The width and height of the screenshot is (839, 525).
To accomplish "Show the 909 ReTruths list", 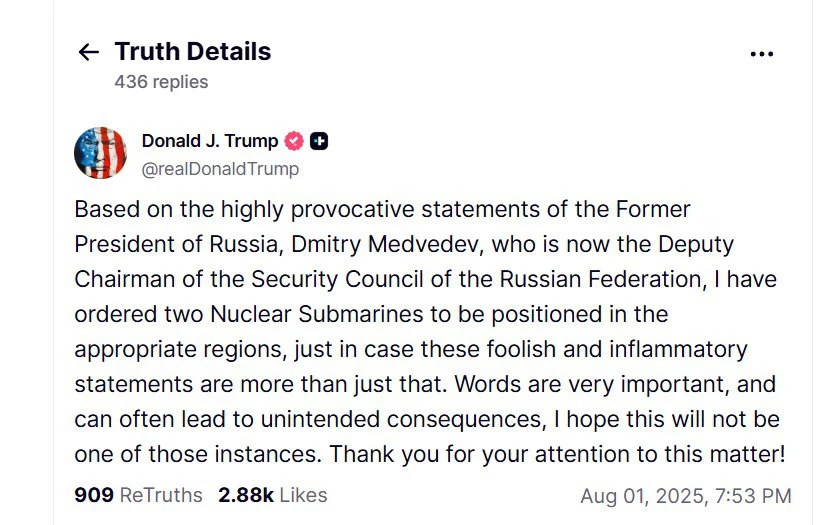I will pyautogui.click(x=138, y=495).
